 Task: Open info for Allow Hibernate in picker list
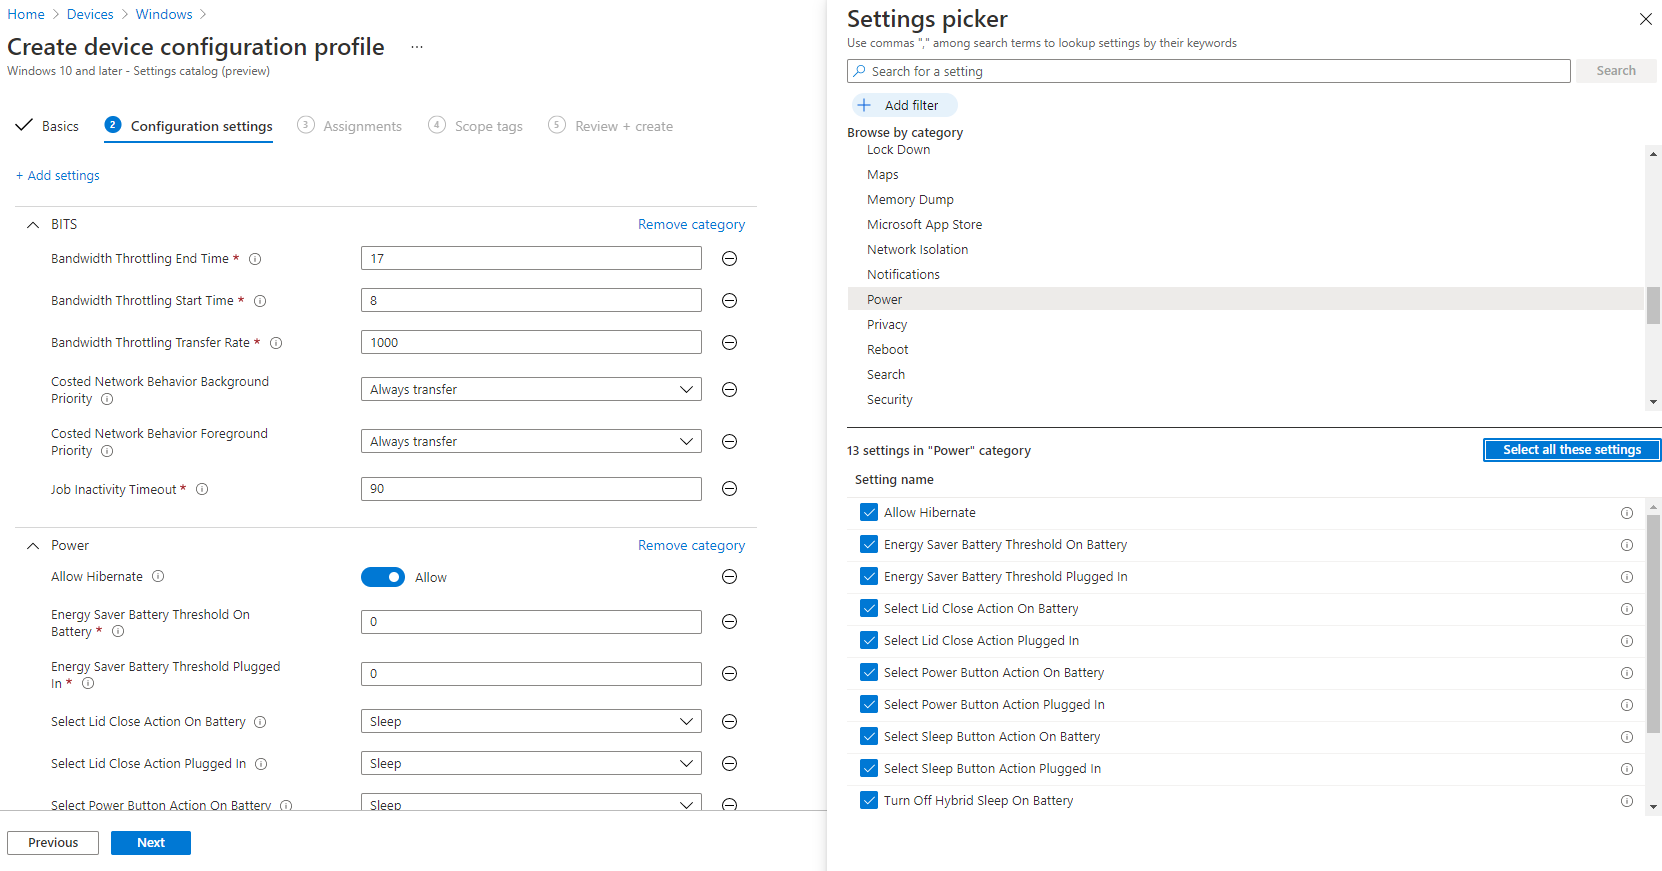(x=1627, y=513)
